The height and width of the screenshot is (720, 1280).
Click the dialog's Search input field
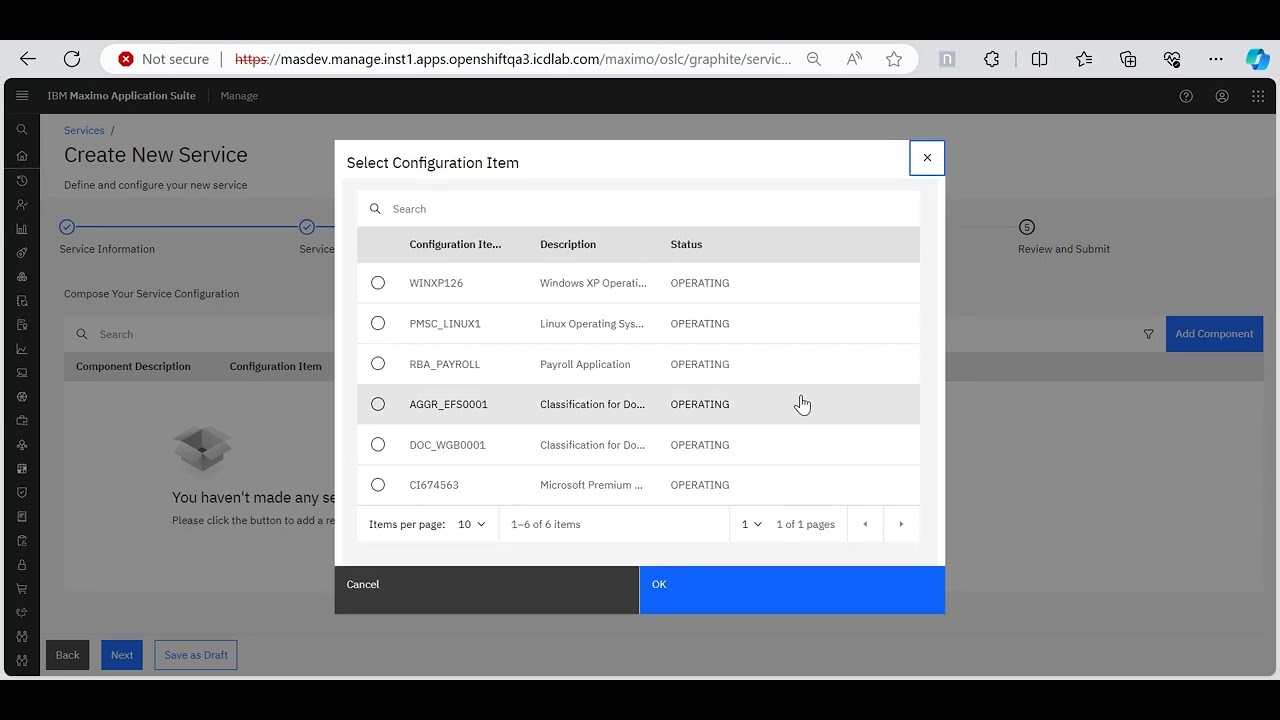(x=638, y=209)
